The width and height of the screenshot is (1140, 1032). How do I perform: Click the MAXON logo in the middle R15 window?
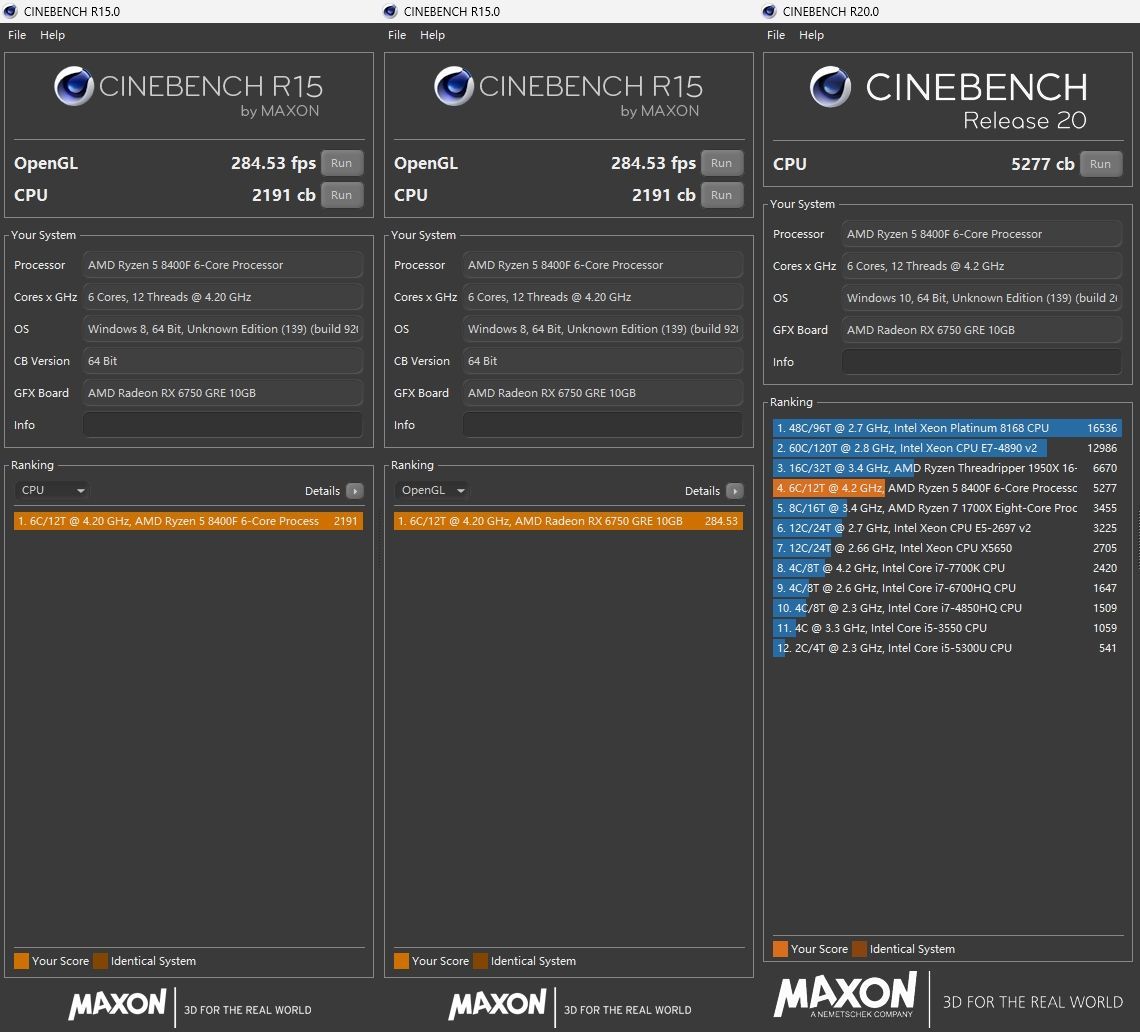[x=497, y=1004]
